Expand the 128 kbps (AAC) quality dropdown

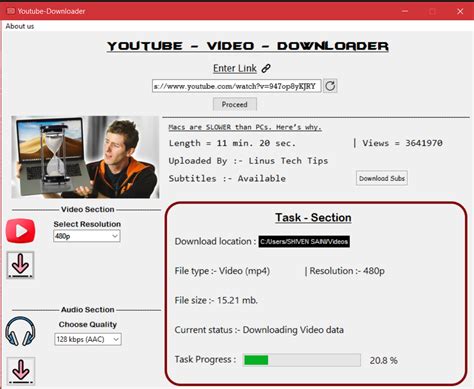pos(88,339)
